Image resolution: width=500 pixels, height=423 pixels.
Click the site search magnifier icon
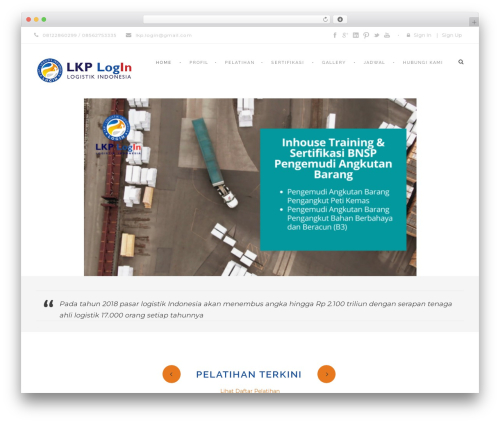[x=461, y=62]
